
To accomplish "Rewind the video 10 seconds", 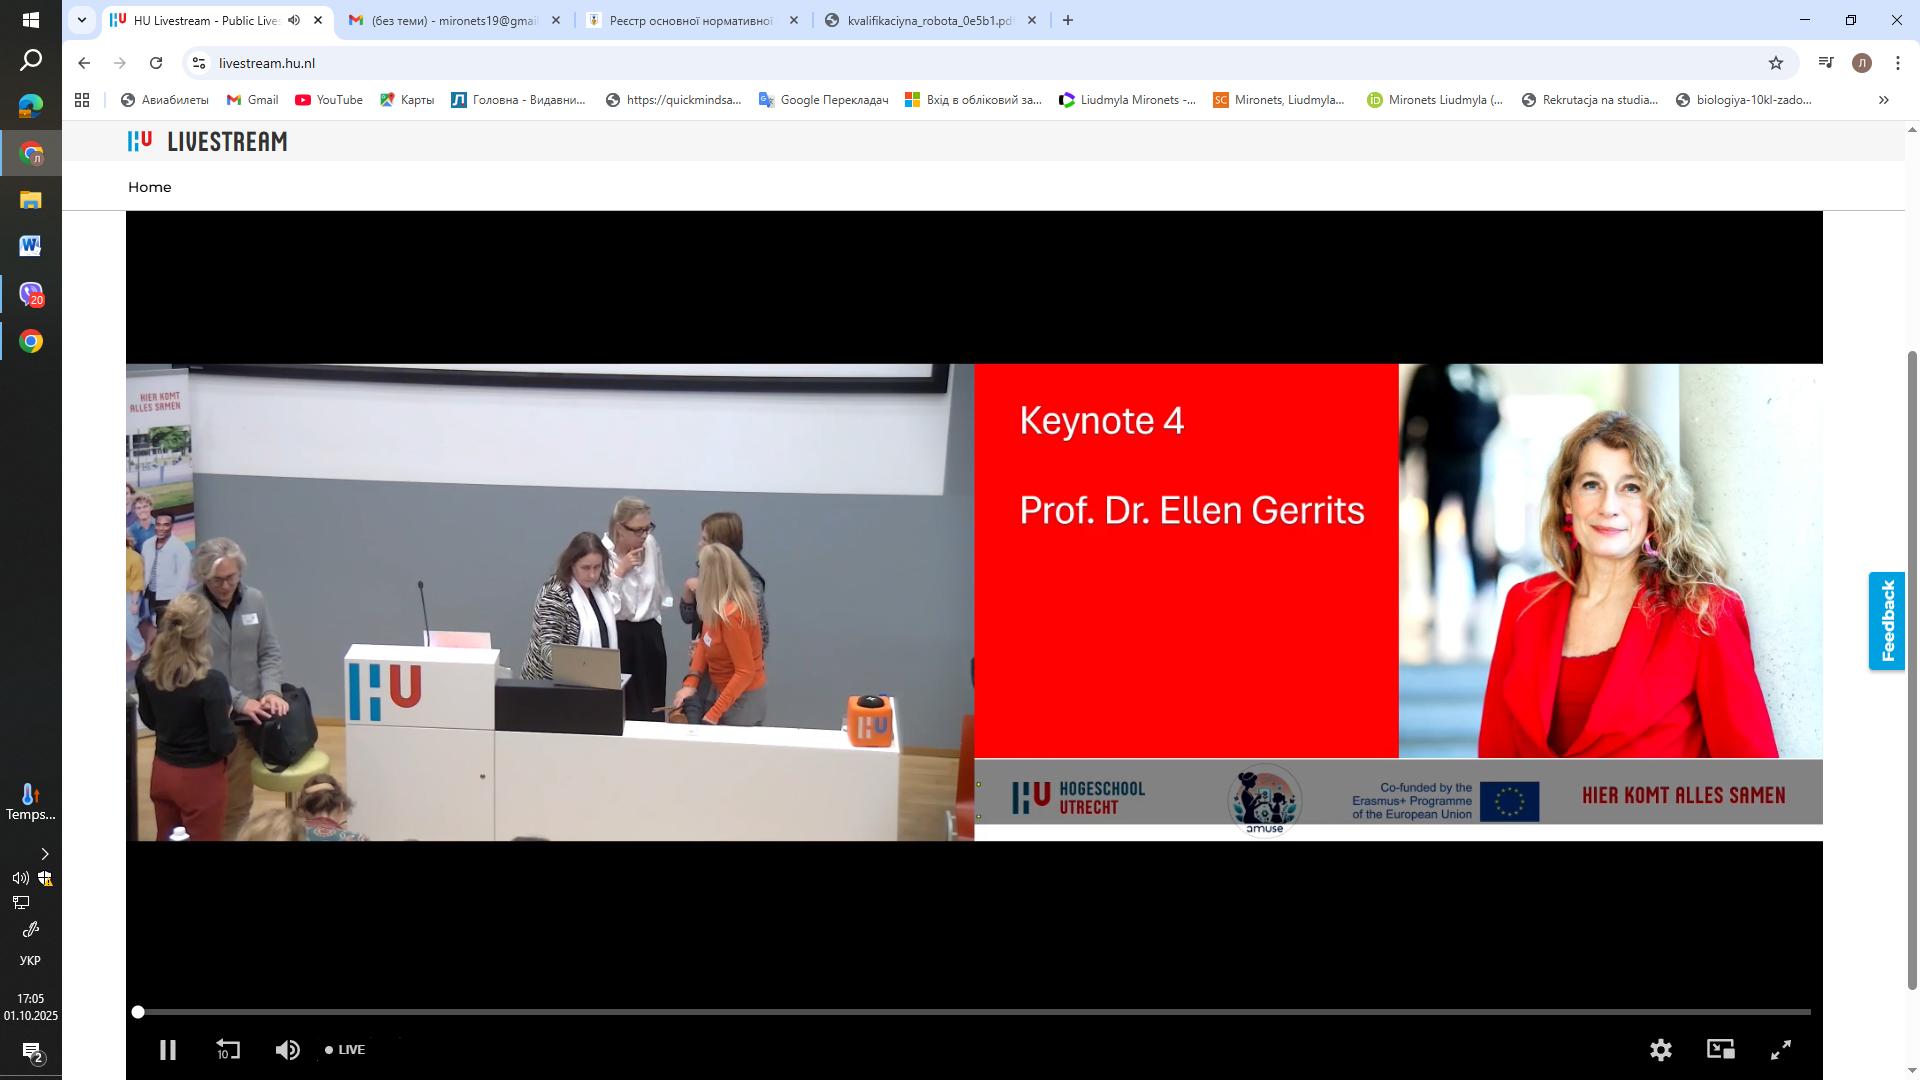I will (228, 1050).
